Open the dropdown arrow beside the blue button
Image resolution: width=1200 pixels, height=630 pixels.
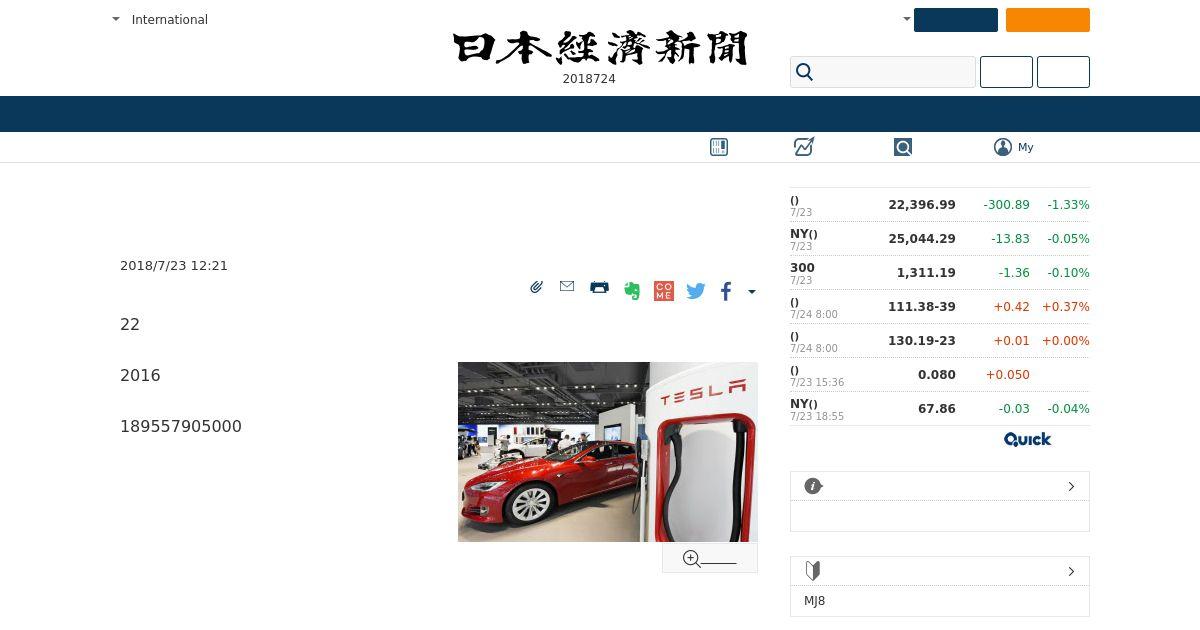point(906,19)
